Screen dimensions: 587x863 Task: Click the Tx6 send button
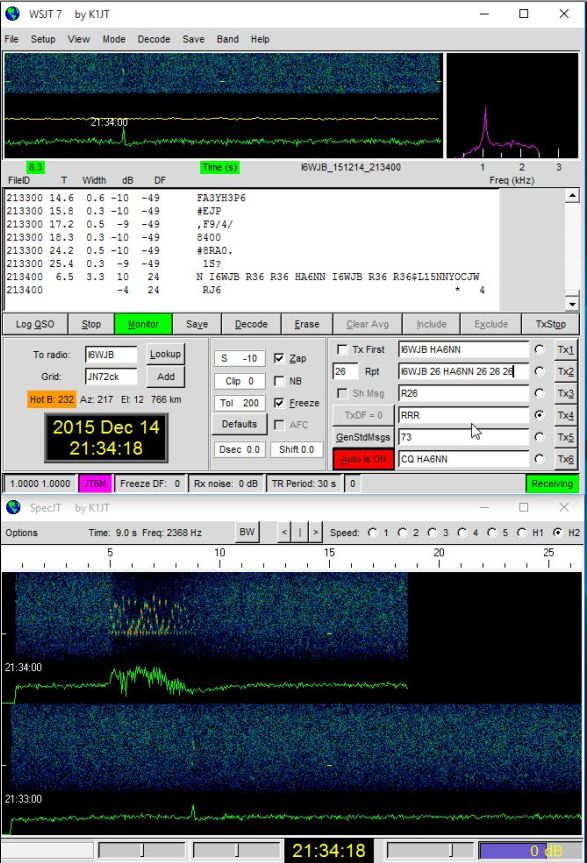click(565, 459)
